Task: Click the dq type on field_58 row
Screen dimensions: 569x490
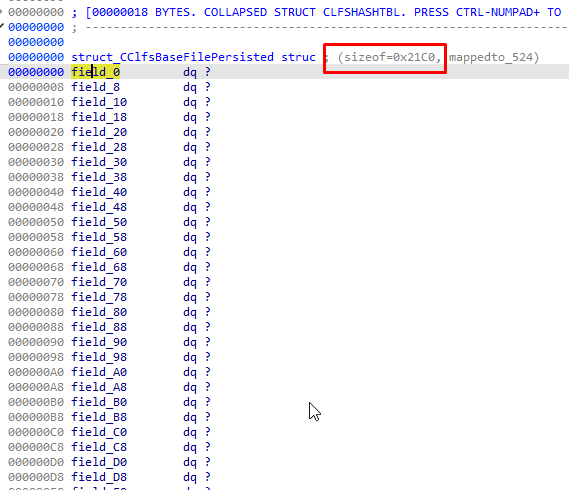Action: pyautogui.click(x=190, y=237)
